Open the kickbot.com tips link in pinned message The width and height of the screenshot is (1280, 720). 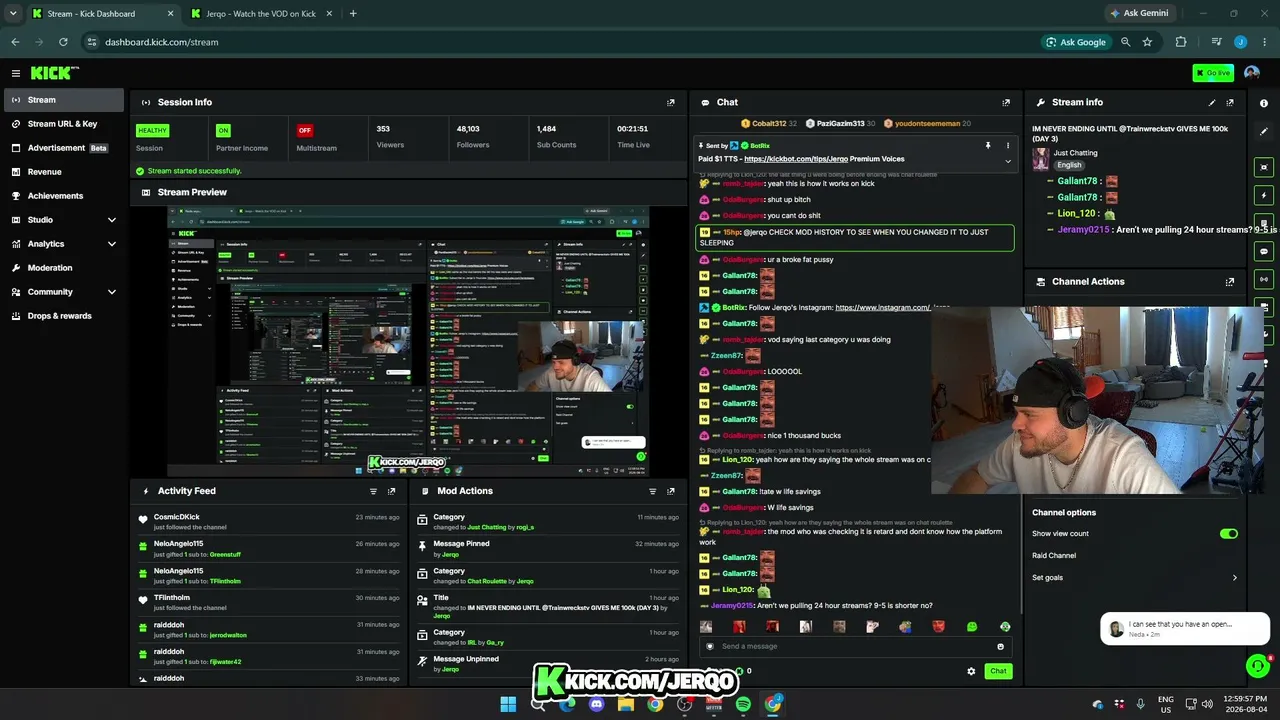795,159
